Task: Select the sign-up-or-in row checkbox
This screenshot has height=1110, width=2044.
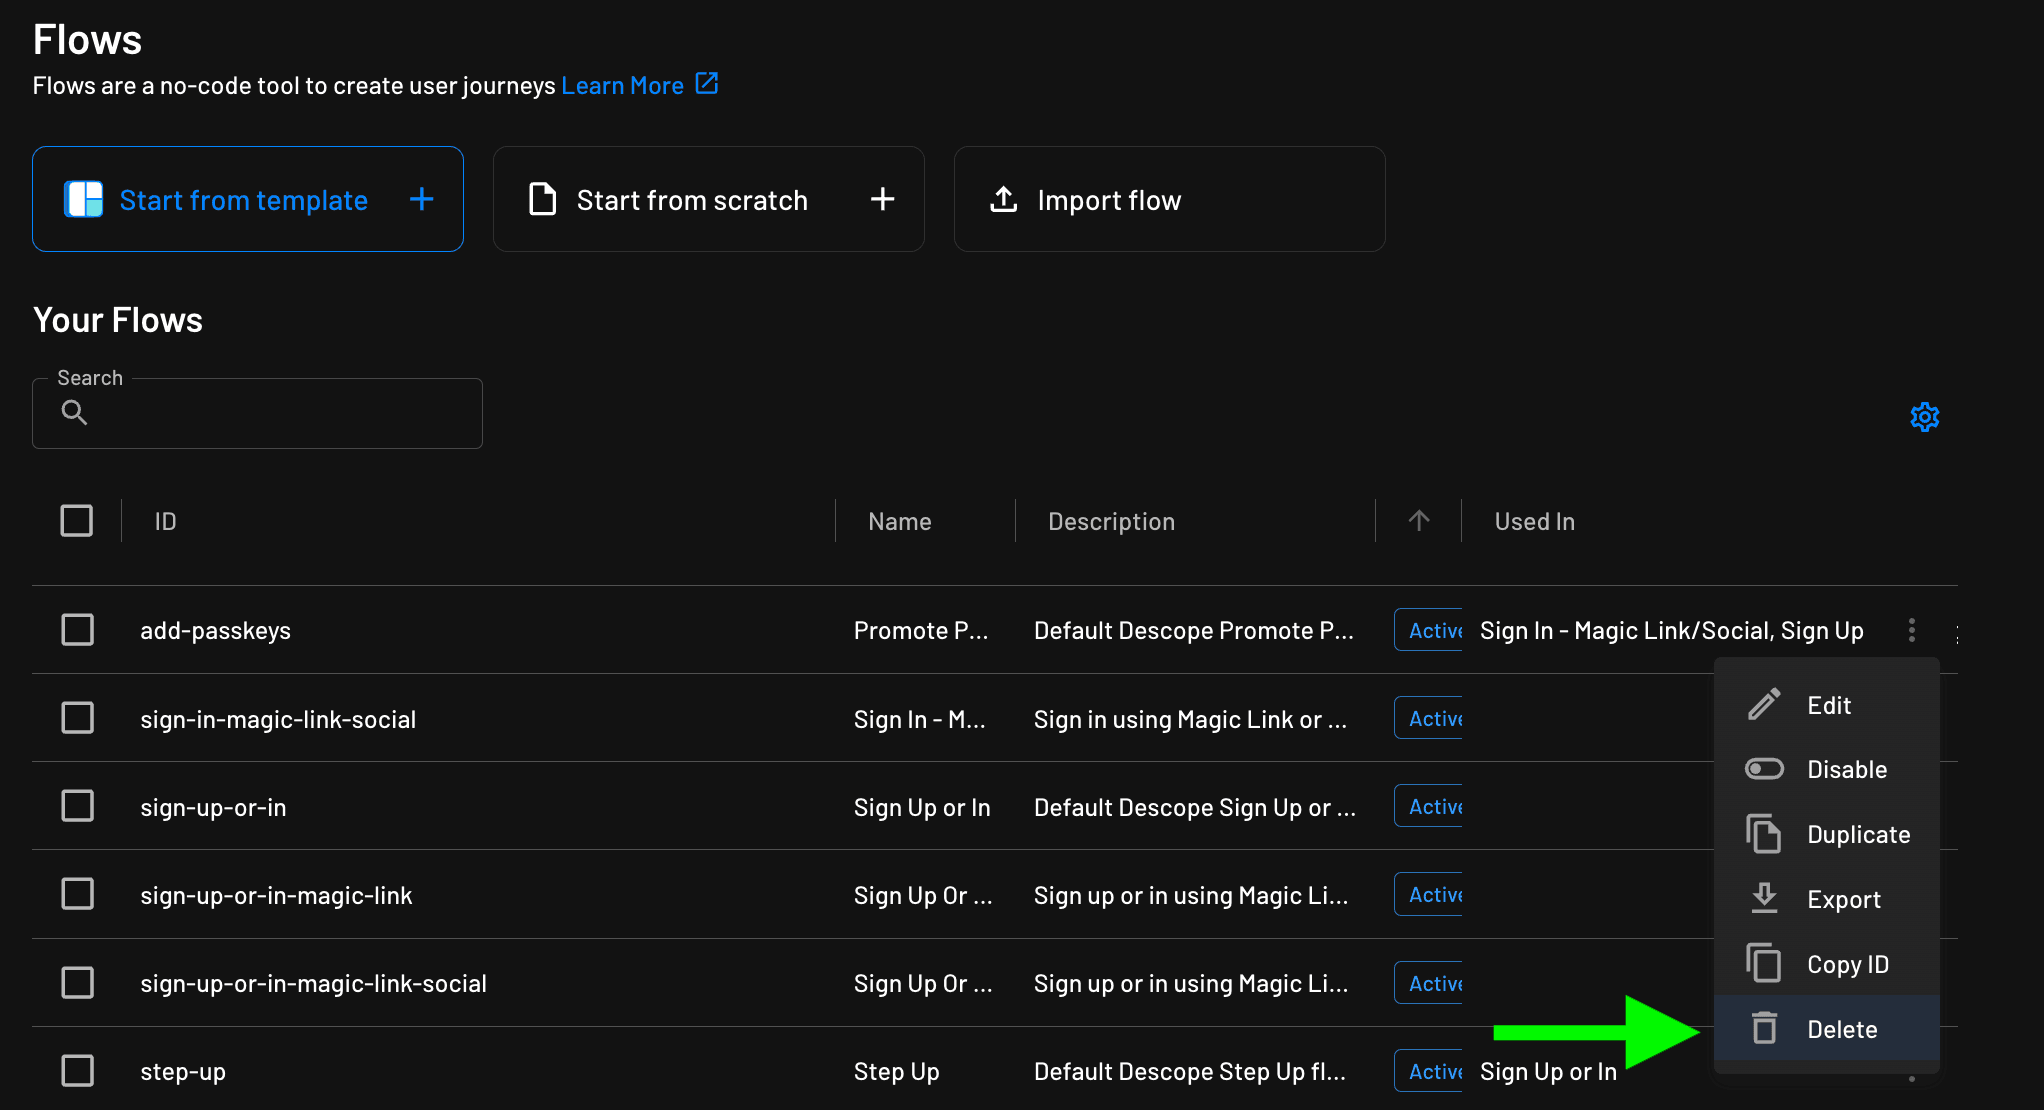Action: (77, 806)
